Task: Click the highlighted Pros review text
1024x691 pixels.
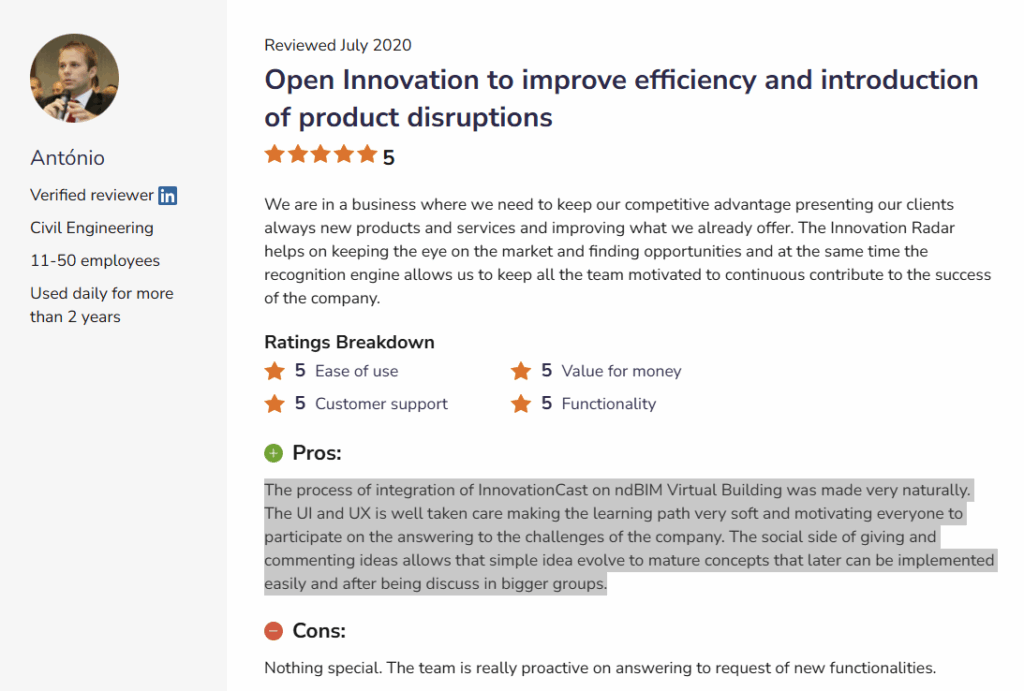Action: point(629,537)
